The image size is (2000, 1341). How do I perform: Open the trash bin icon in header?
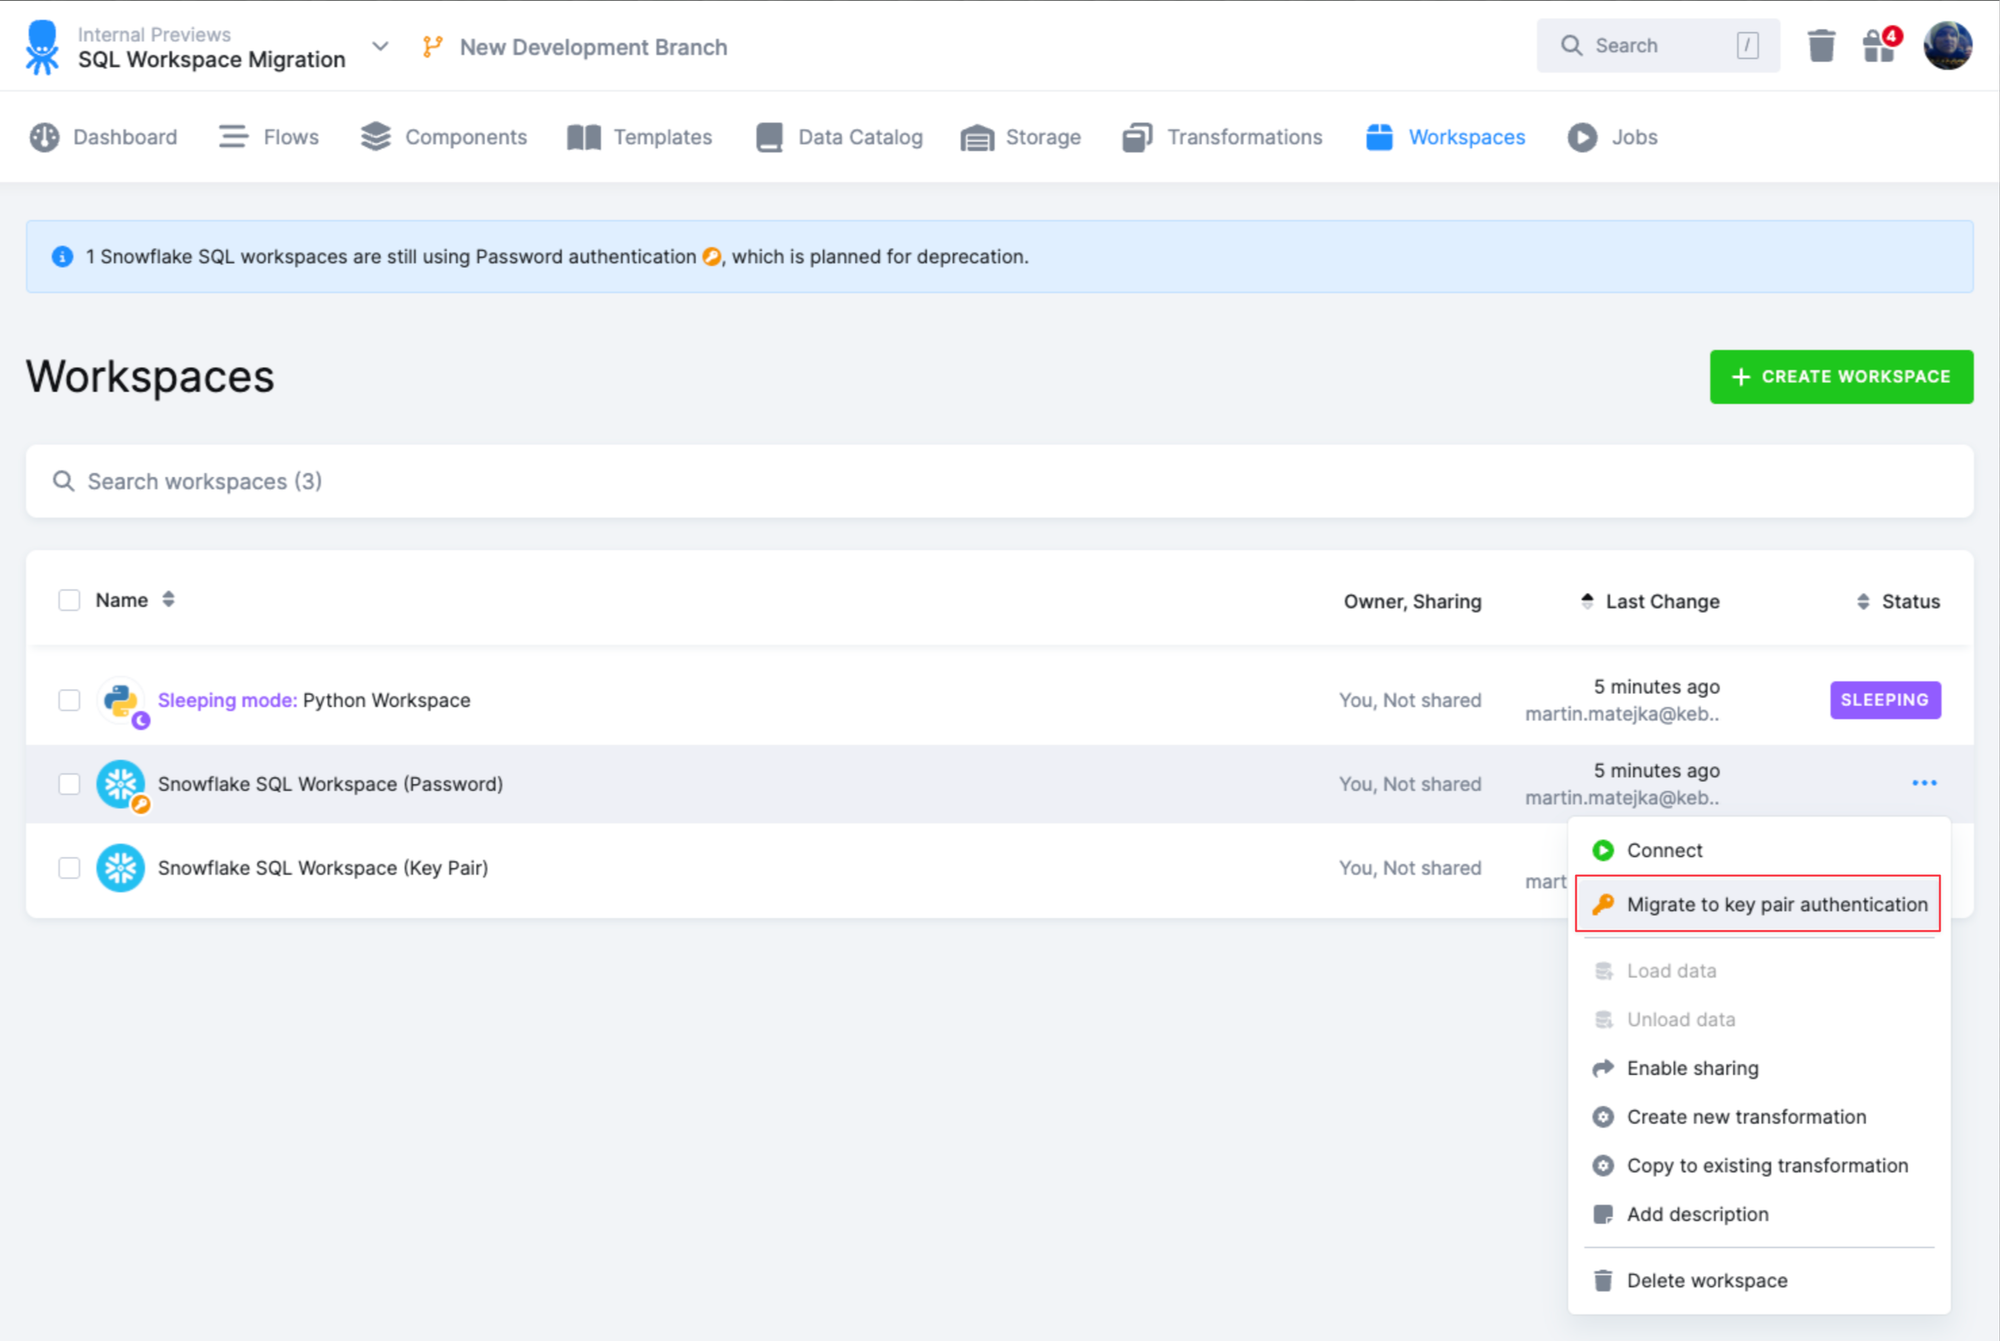pos(1821,46)
